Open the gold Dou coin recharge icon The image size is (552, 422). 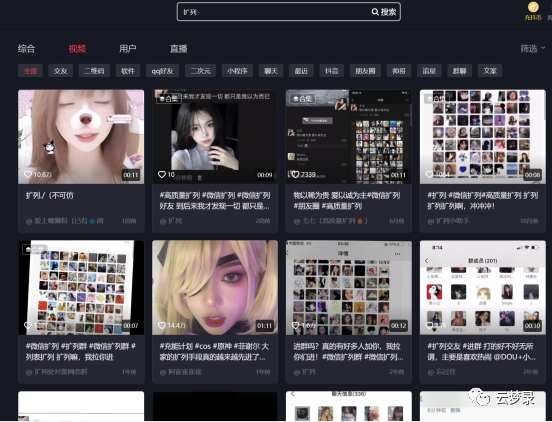click(533, 7)
